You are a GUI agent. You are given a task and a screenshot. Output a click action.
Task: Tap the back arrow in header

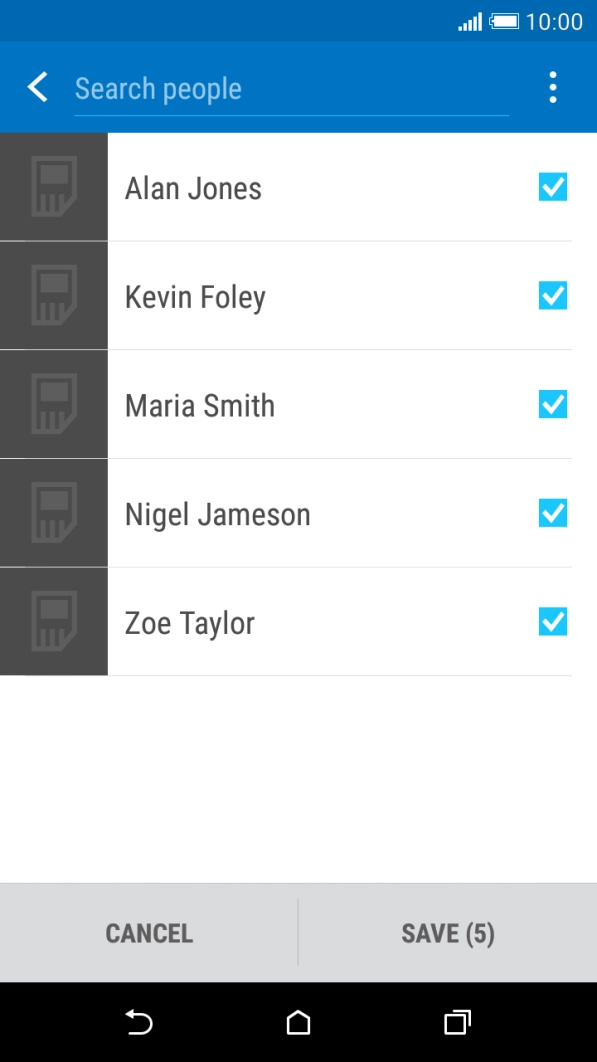point(38,87)
